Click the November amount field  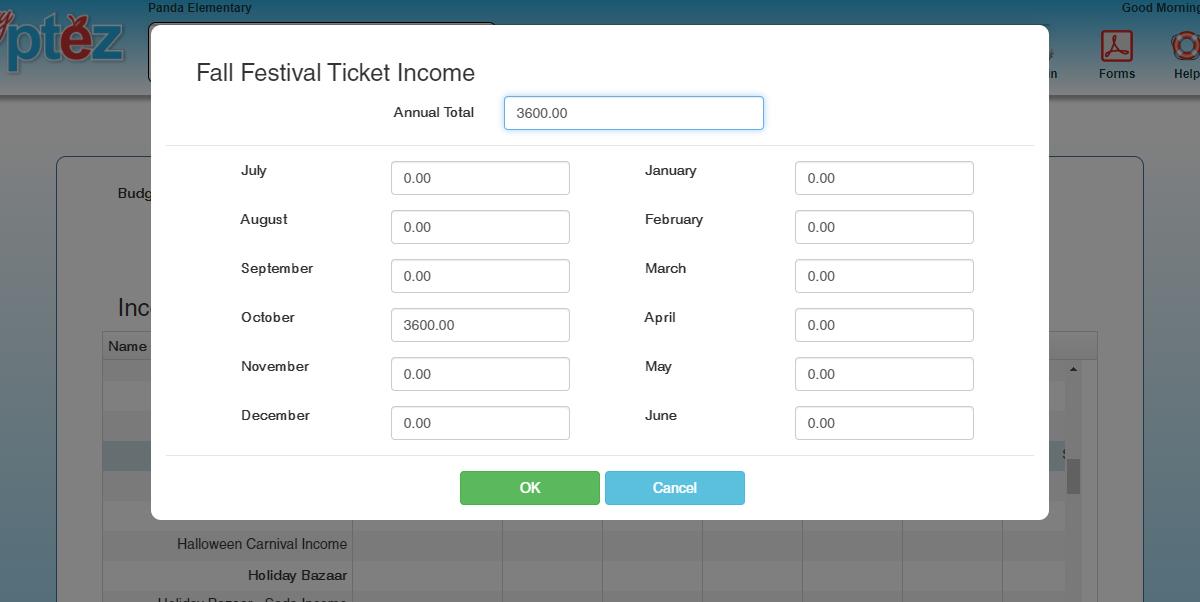click(x=480, y=374)
